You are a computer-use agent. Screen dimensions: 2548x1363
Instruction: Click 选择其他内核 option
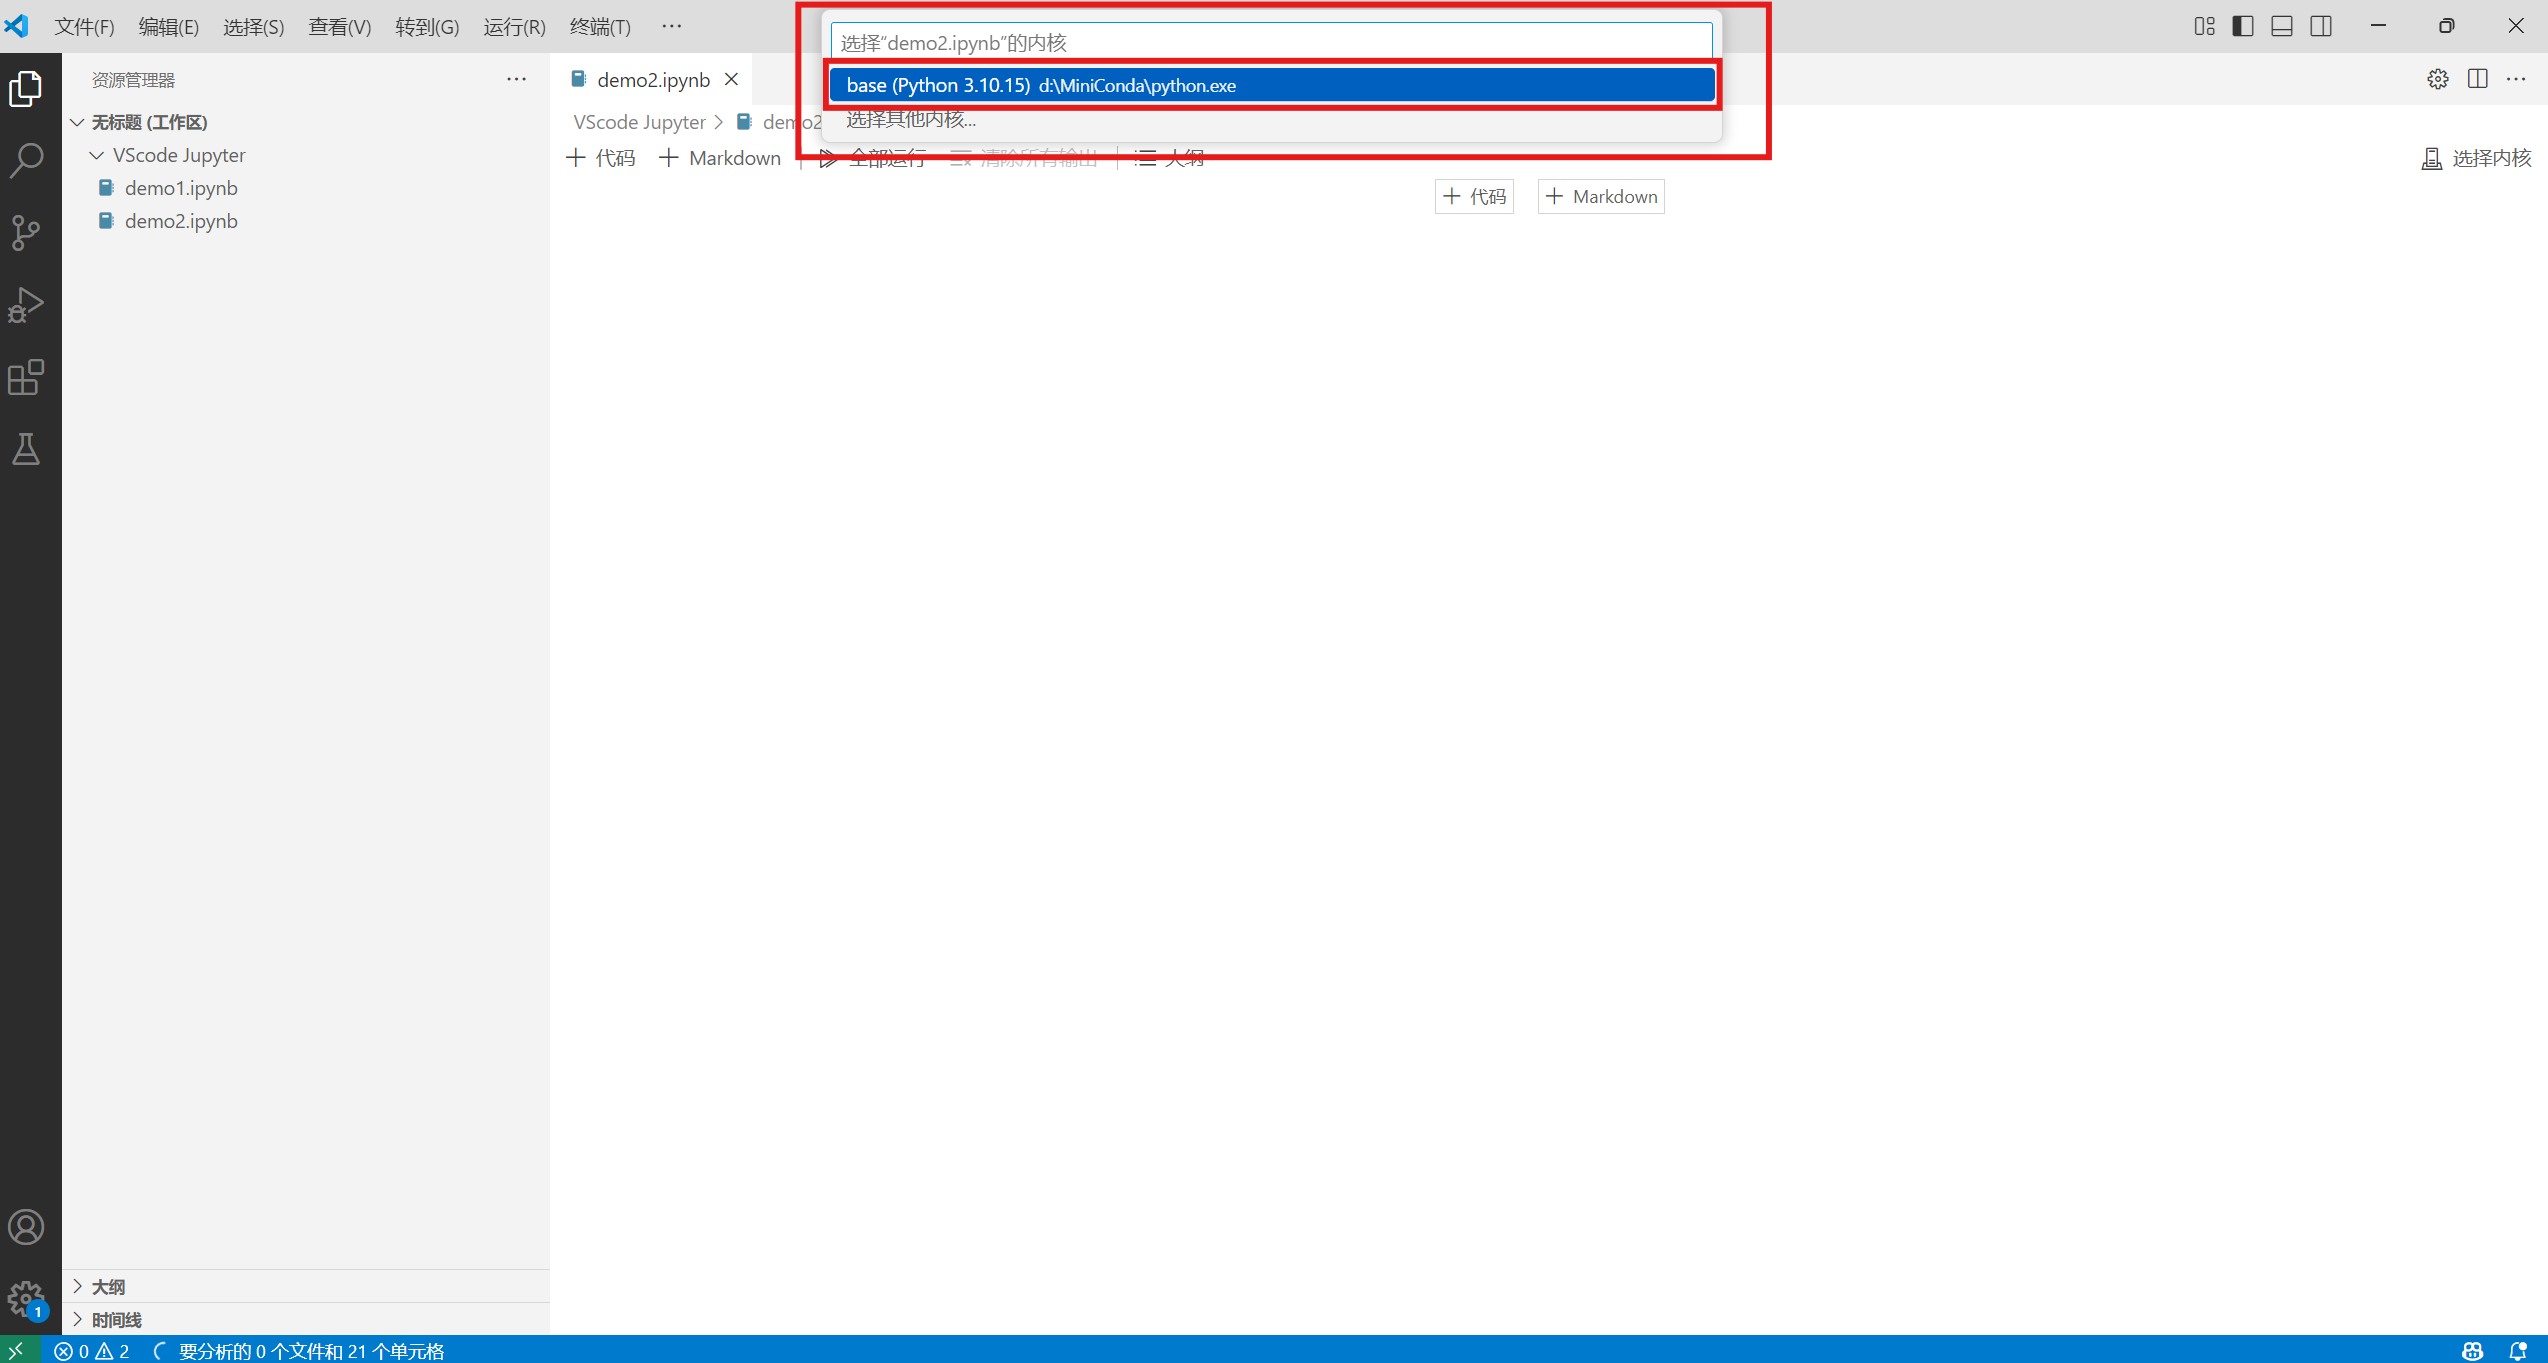tap(910, 120)
